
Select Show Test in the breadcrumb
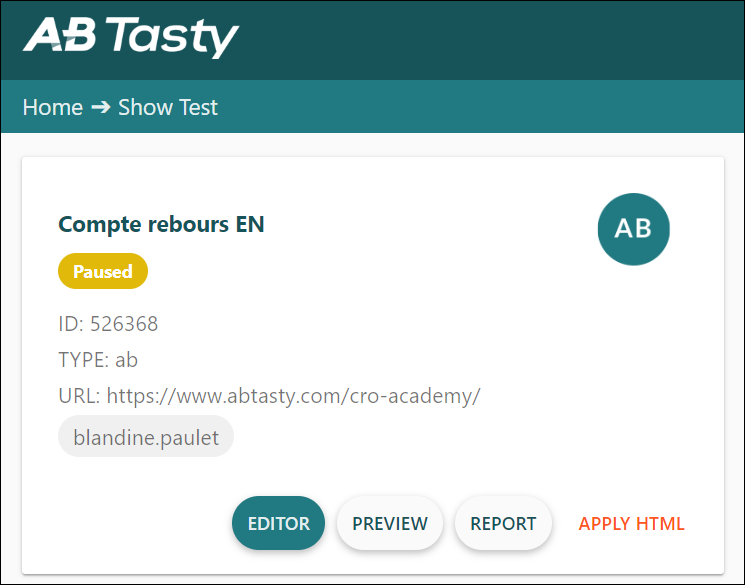tap(168, 107)
